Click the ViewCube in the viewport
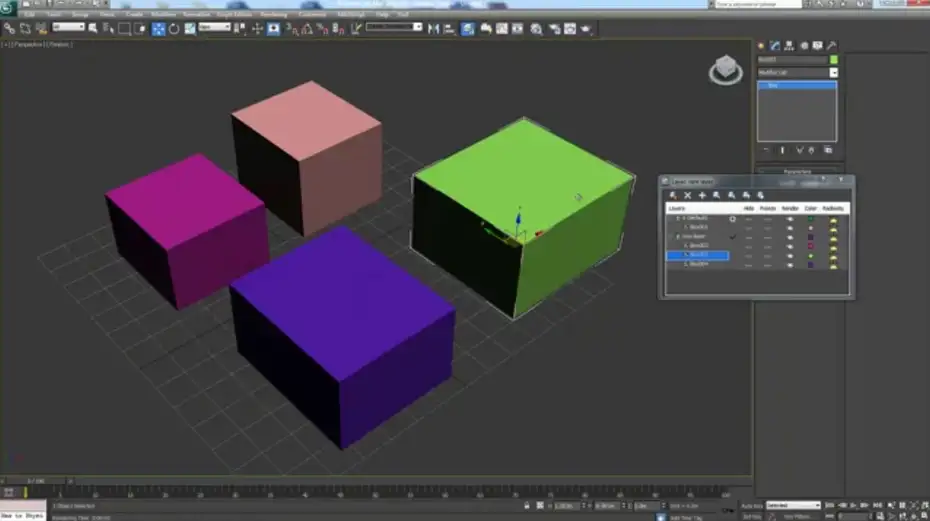This screenshot has width=930, height=521. 725,69
